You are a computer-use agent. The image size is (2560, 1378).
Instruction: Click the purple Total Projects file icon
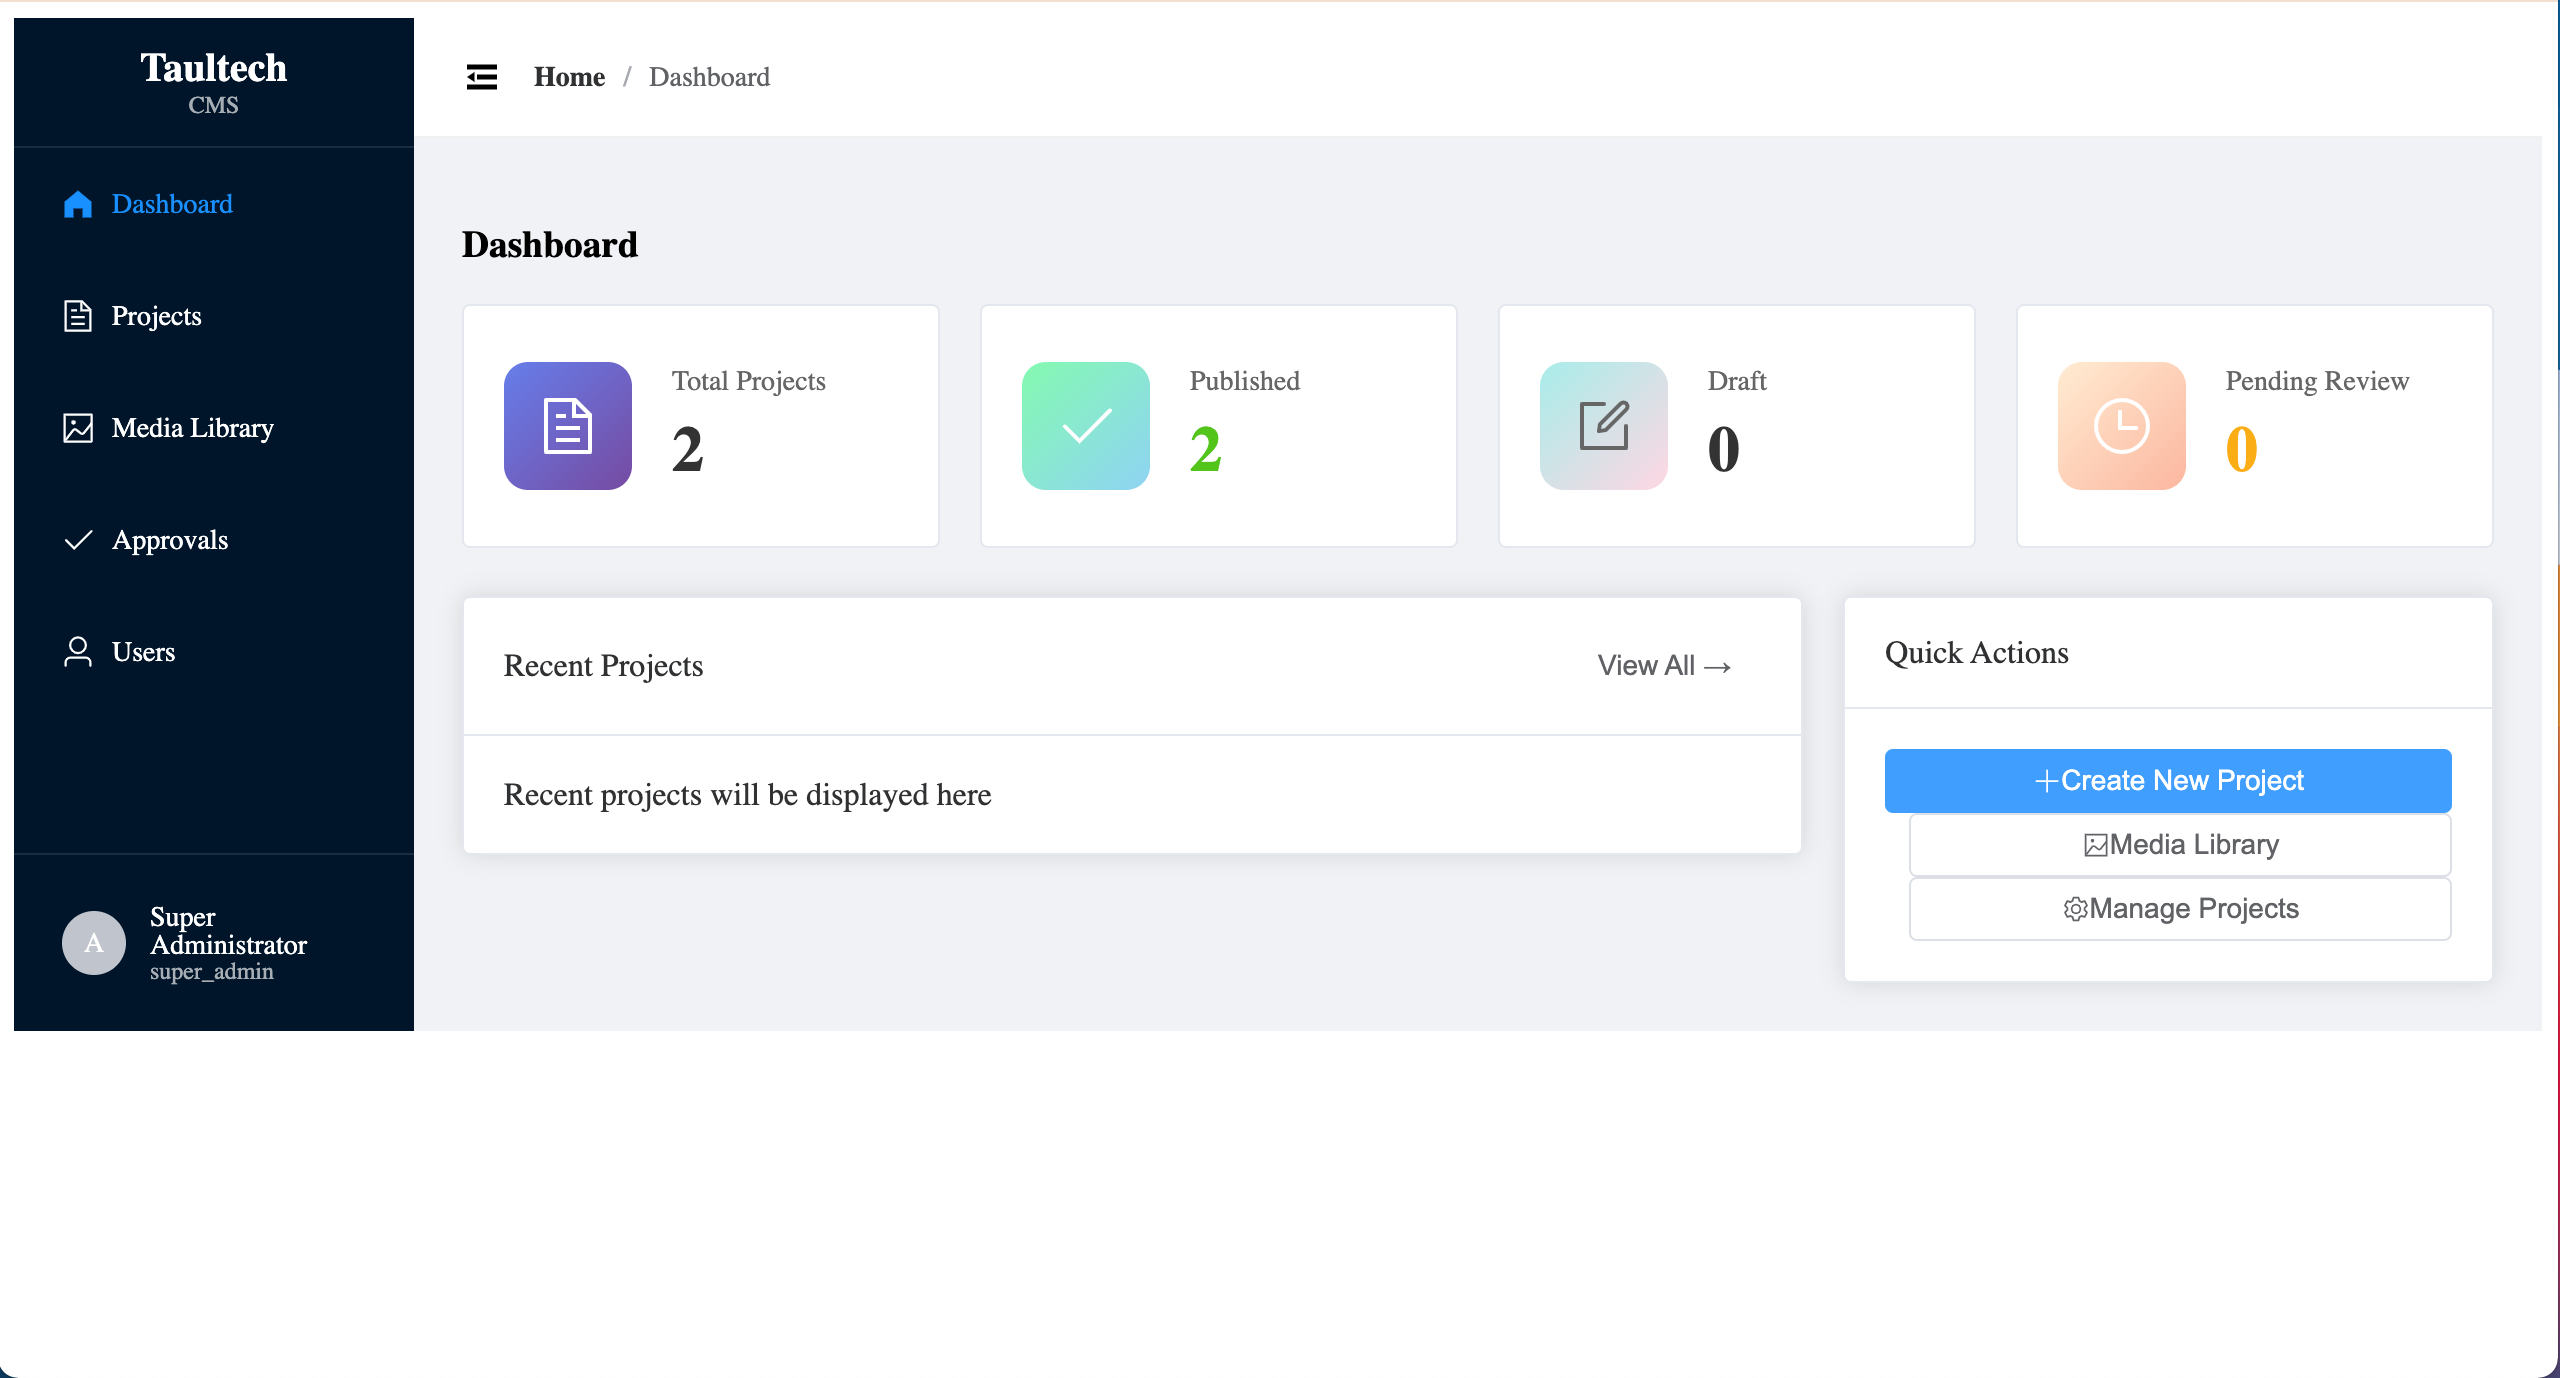point(568,426)
